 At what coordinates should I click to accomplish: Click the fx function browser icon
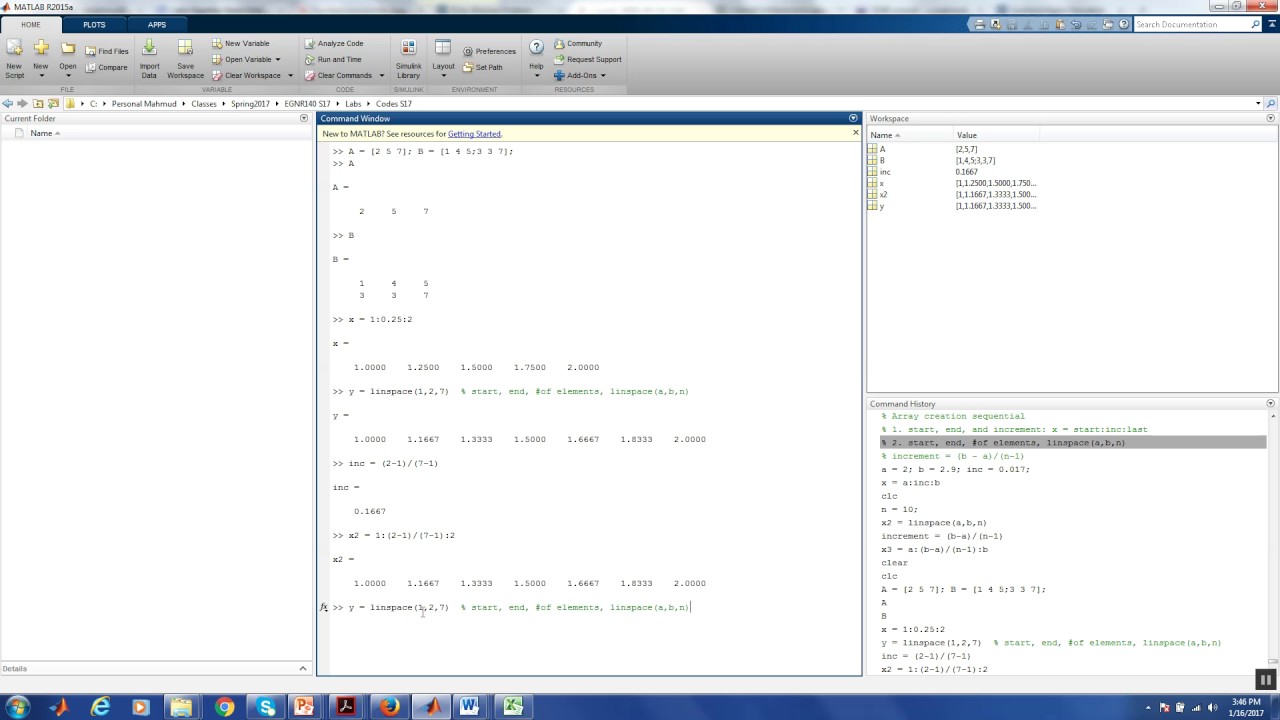[x=324, y=607]
